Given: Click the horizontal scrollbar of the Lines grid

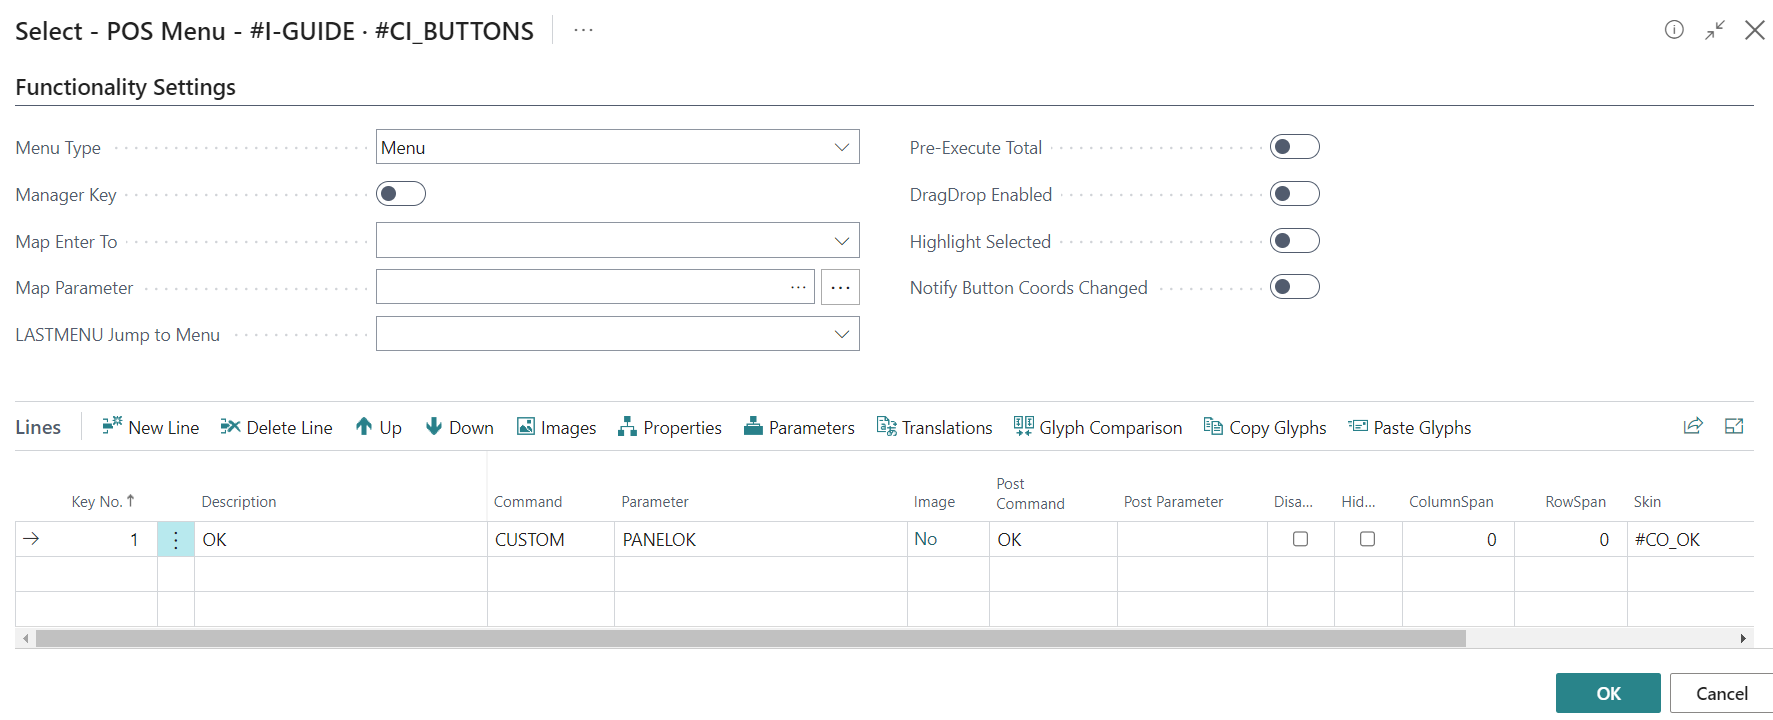Looking at the screenshot, I should (x=750, y=638).
